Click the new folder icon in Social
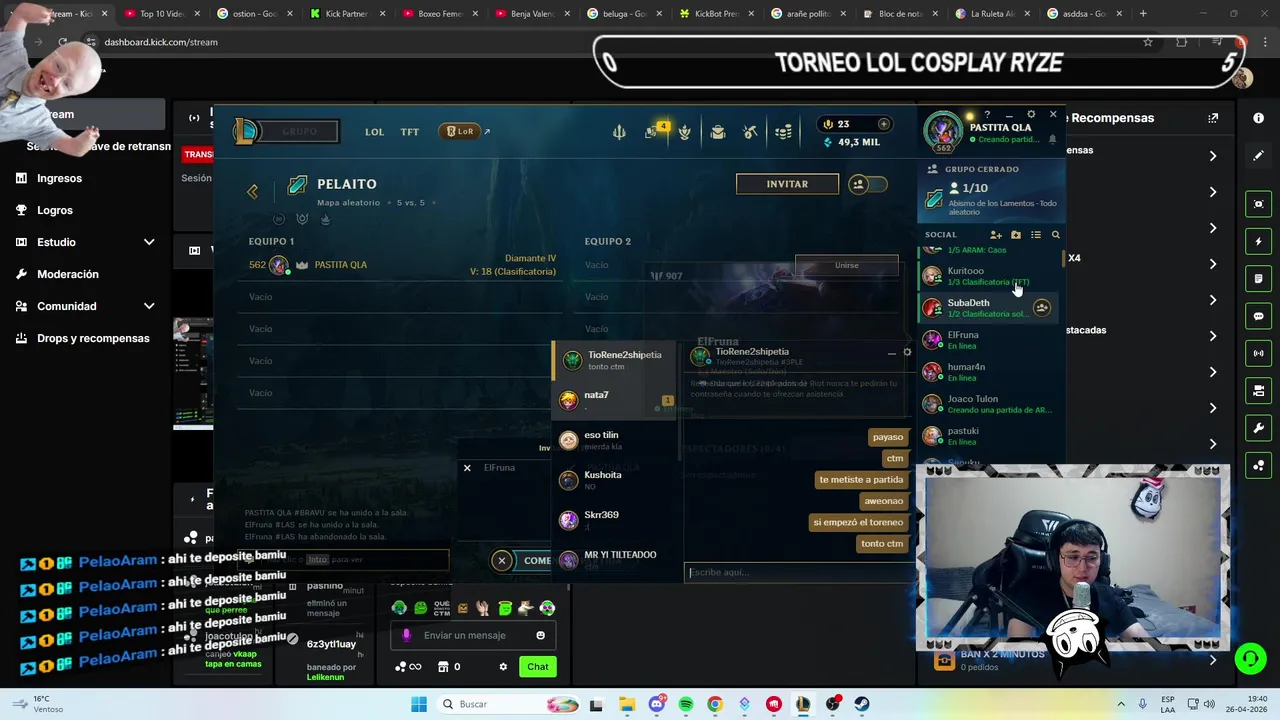Image resolution: width=1280 pixels, height=720 pixels. [x=1015, y=235]
